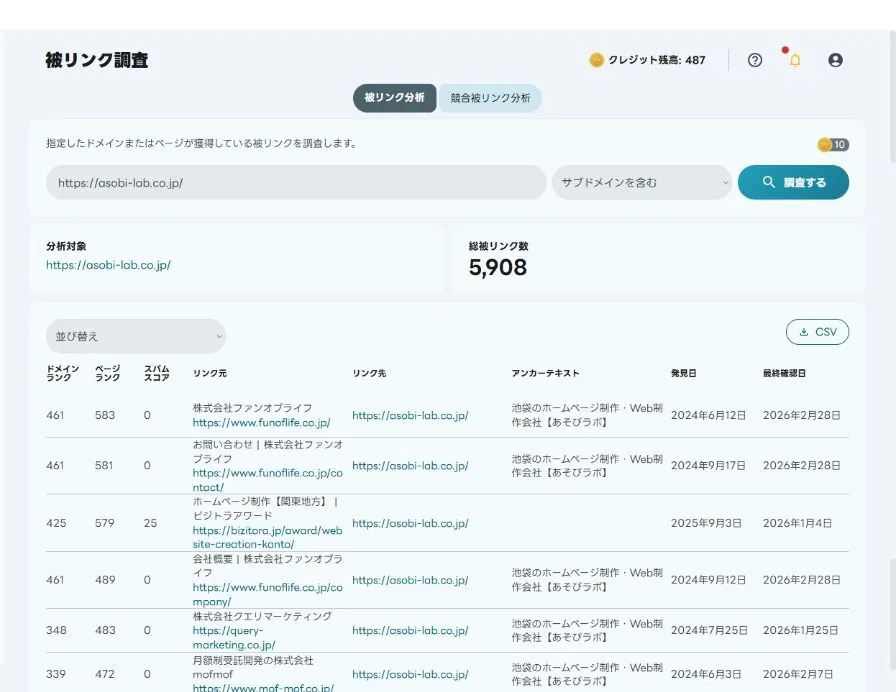
Task: Open link target in ビジトラアワード row
Action: (x=410, y=523)
